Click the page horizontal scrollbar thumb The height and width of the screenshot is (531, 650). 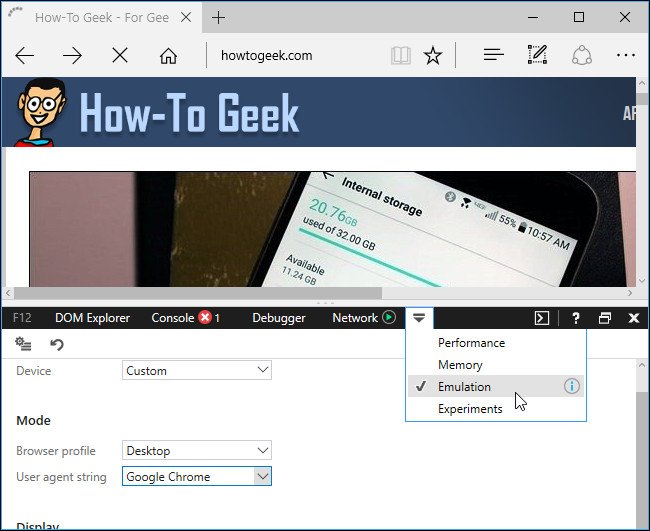point(198,293)
